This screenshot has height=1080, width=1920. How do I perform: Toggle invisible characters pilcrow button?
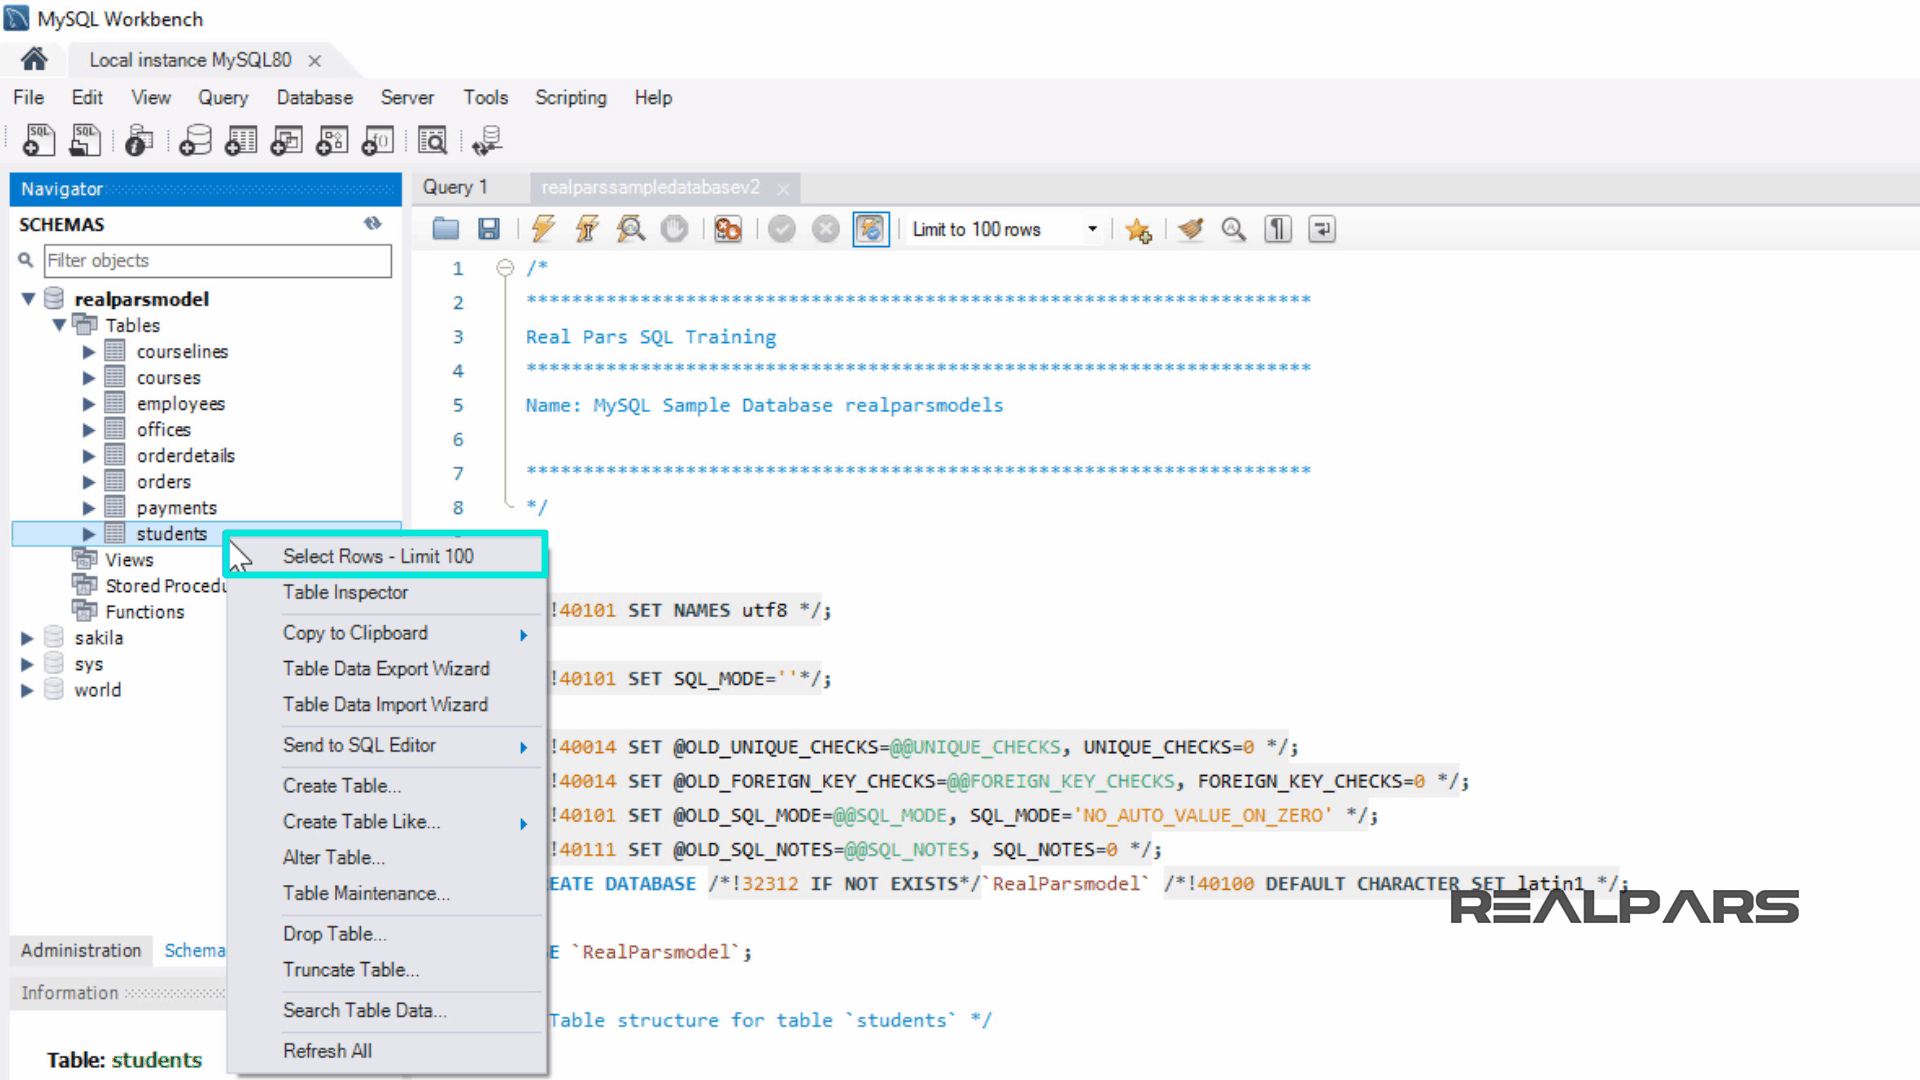tap(1277, 229)
